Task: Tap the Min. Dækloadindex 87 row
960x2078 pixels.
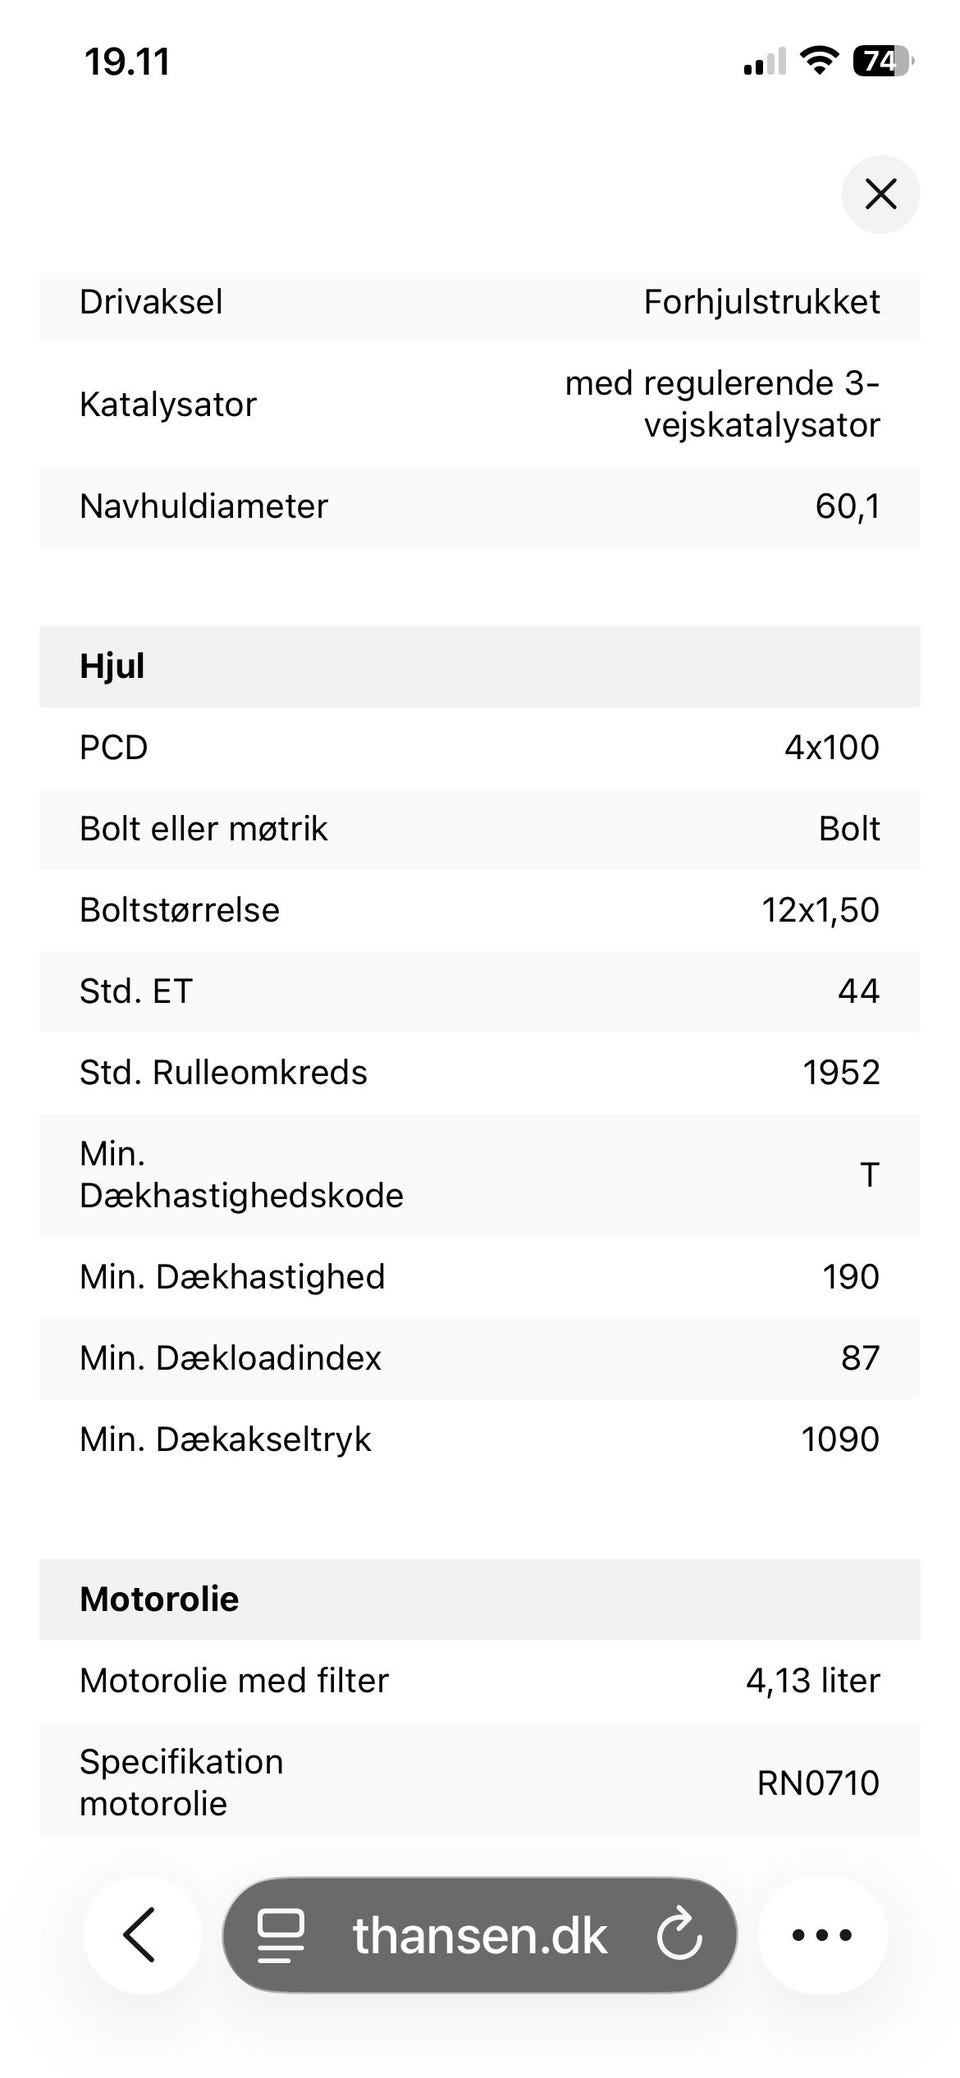Action: [480, 1358]
